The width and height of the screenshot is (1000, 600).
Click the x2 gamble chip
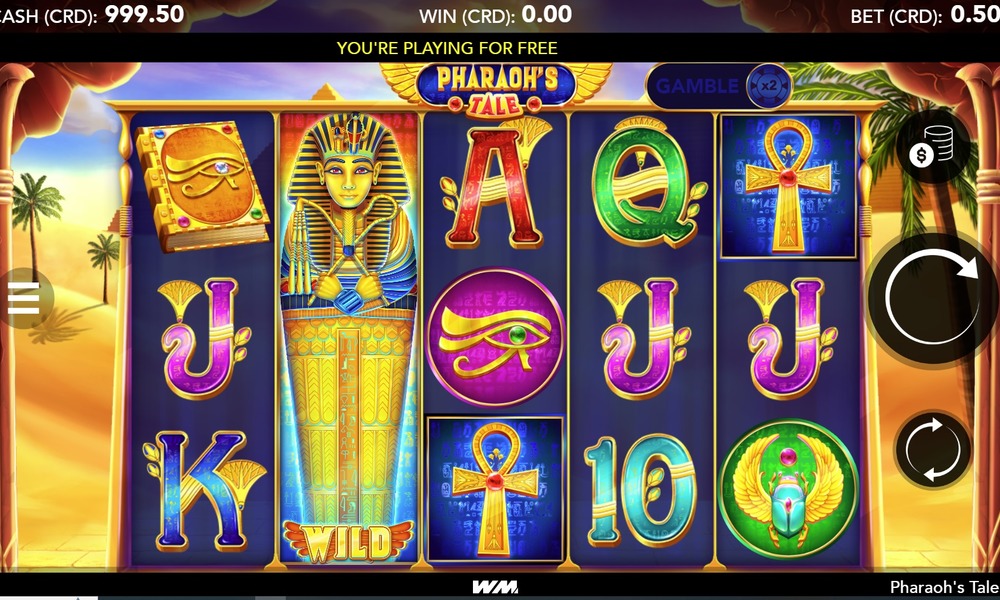point(770,86)
